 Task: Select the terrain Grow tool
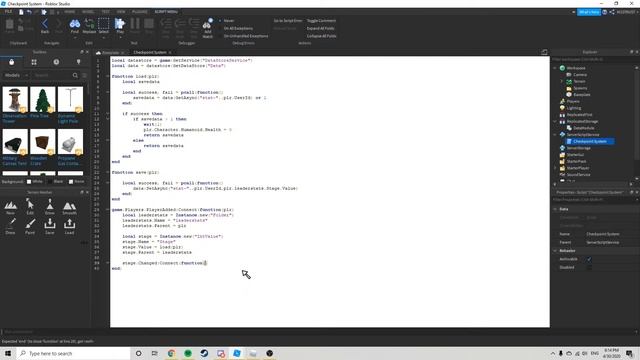tap(50, 207)
